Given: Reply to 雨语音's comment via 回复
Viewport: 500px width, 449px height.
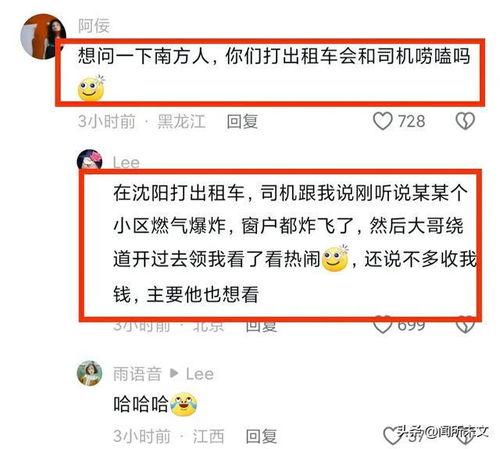Looking at the screenshot, I should point(261,436).
